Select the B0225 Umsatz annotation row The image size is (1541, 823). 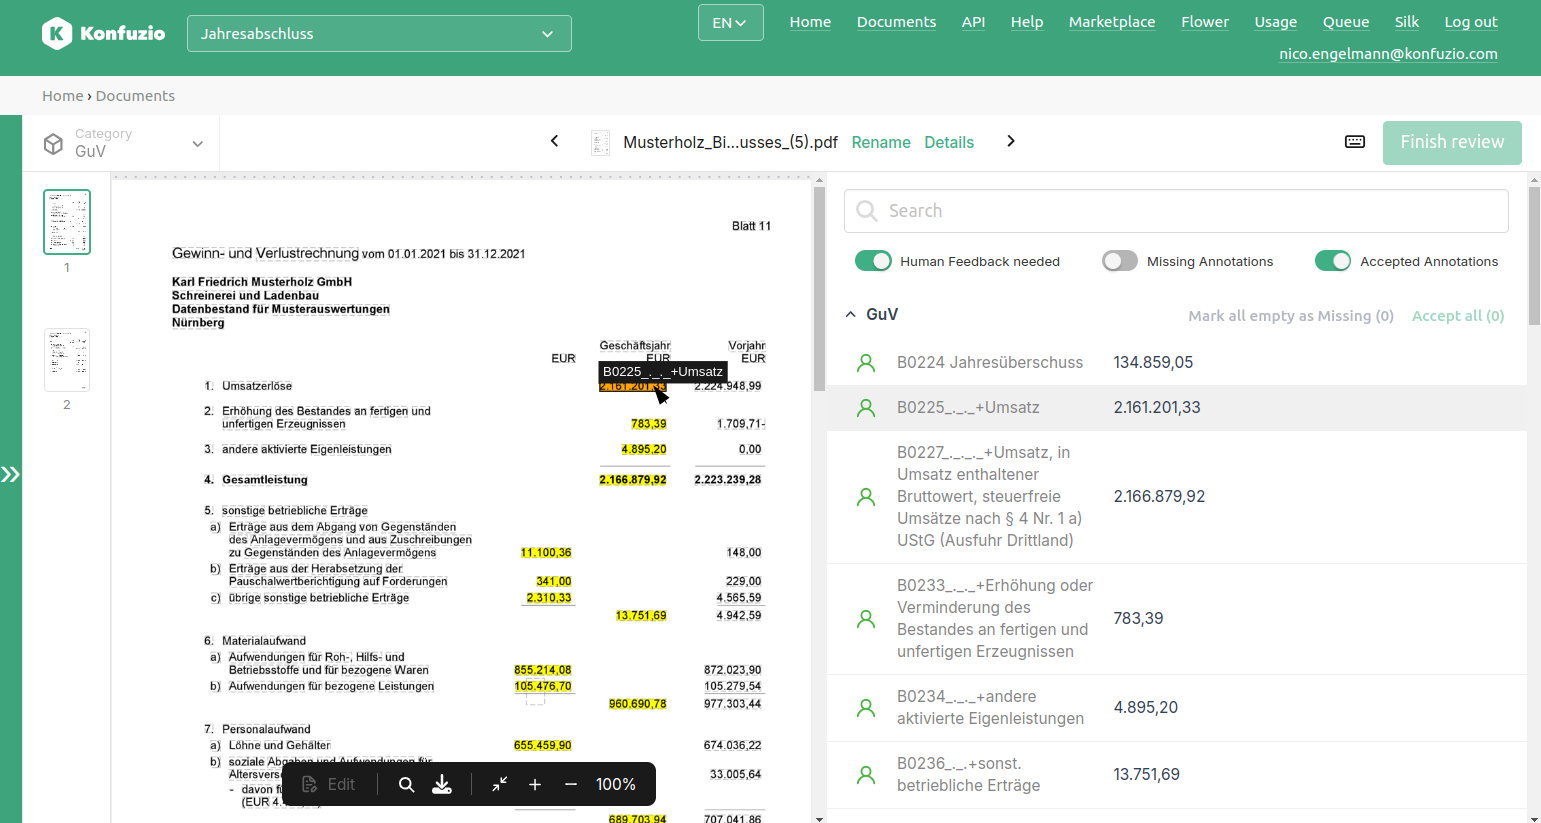click(x=1177, y=408)
